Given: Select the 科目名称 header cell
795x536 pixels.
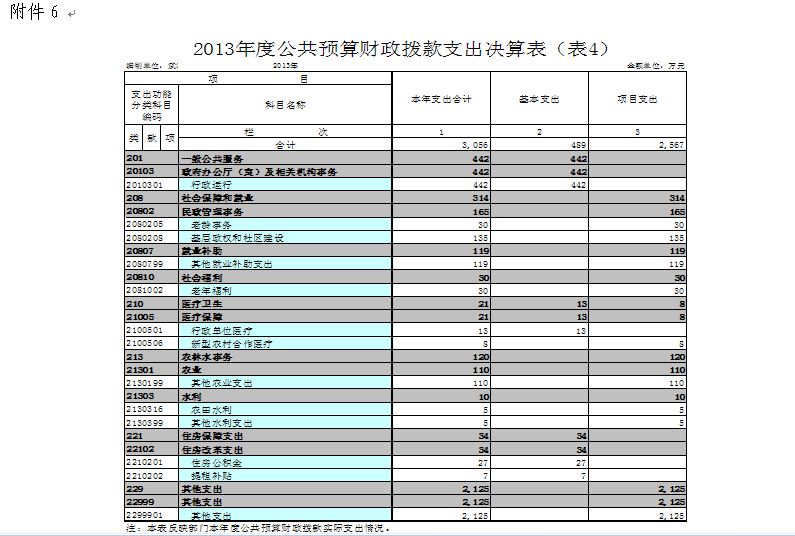Looking at the screenshot, I should (x=285, y=104).
